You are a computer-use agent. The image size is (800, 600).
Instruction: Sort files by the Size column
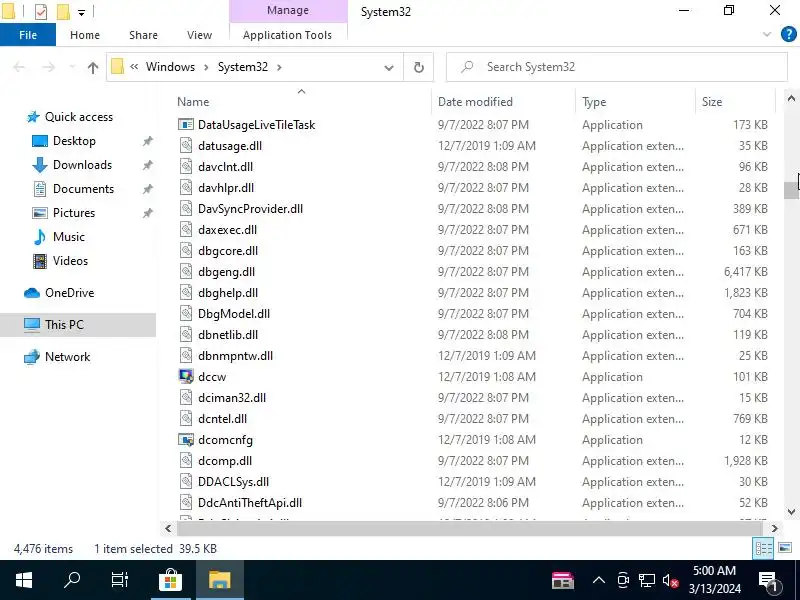click(x=712, y=102)
